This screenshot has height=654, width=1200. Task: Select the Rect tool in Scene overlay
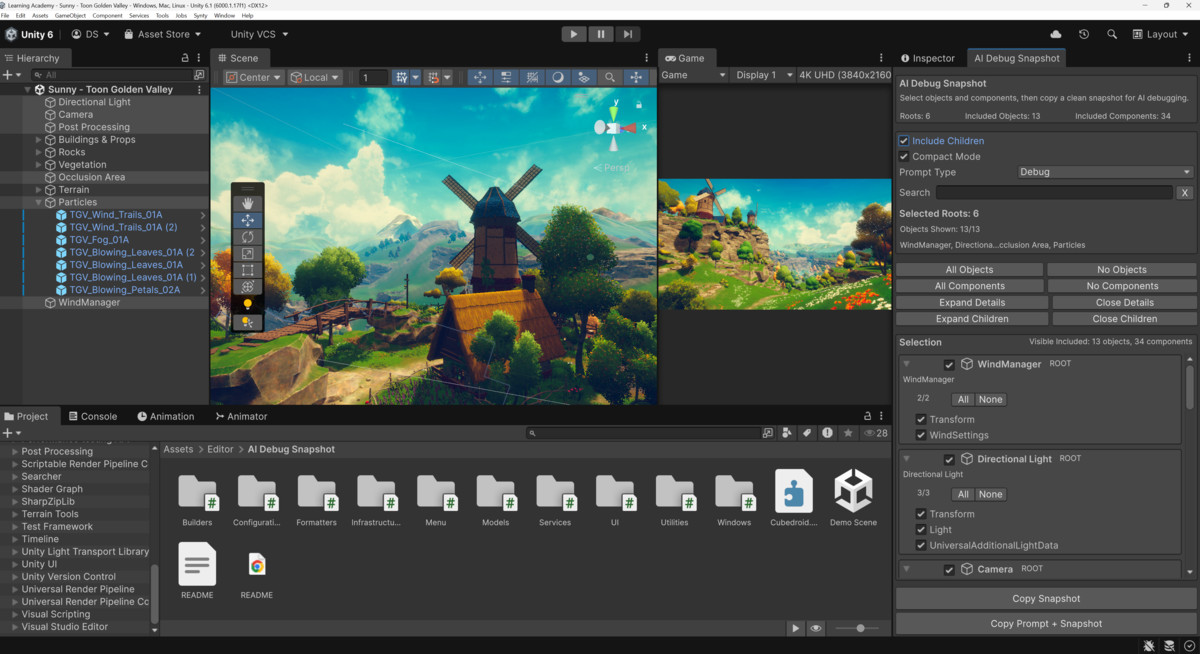click(x=248, y=270)
